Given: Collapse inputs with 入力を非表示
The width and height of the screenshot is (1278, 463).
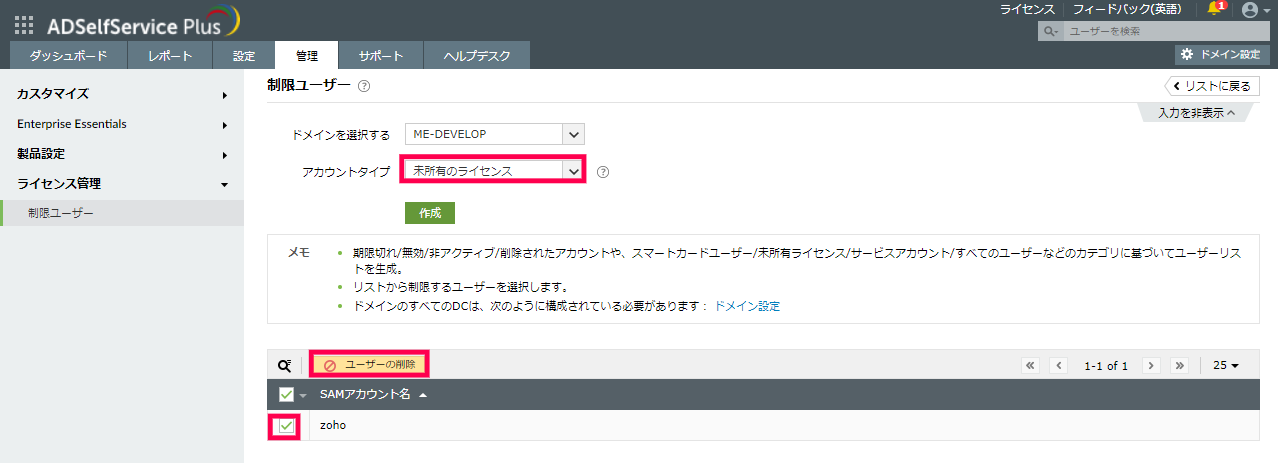Looking at the screenshot, I should 1196,113.
